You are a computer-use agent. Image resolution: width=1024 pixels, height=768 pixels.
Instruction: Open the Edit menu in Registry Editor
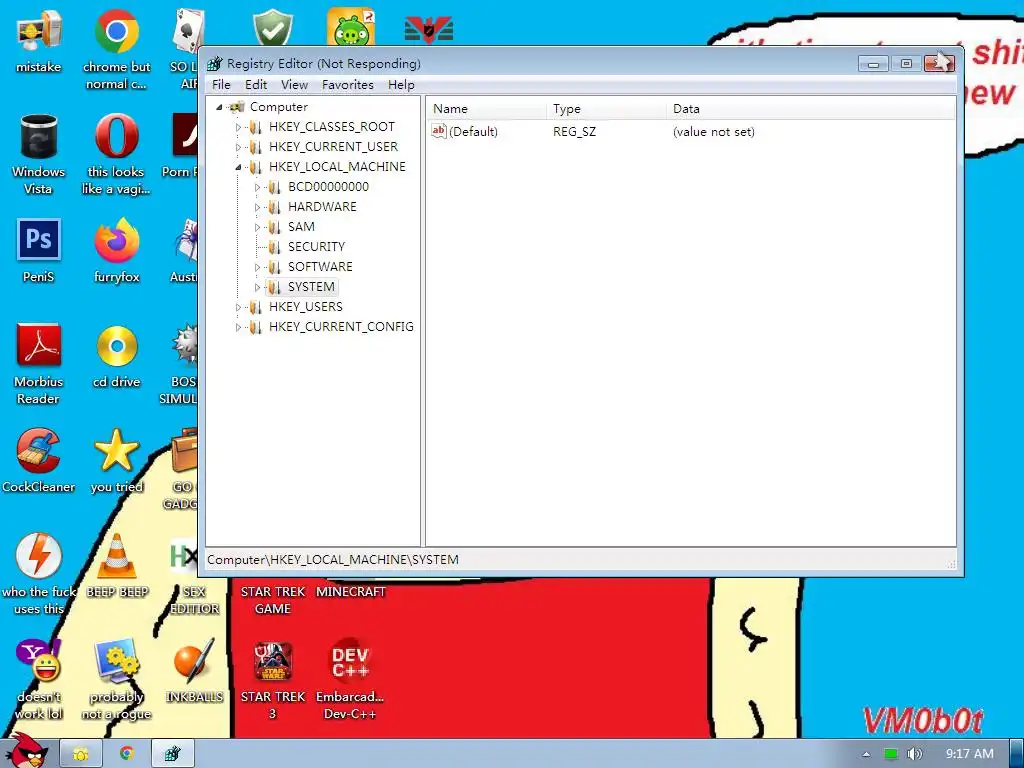[255, 85]
